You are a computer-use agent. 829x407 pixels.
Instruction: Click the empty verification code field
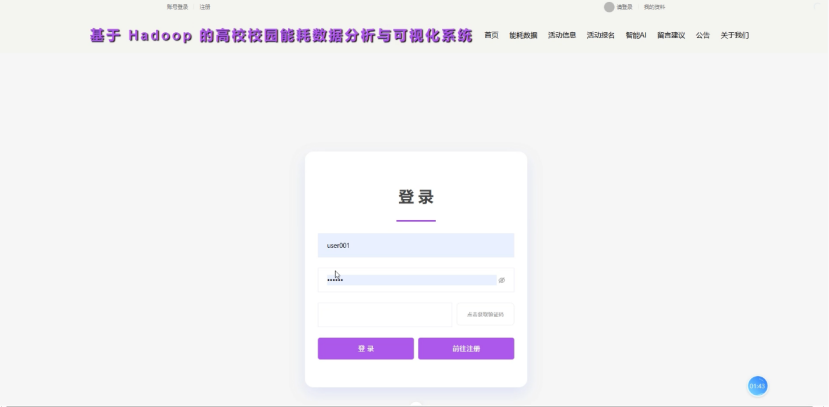pyautogui.click(x=385, y=314)
